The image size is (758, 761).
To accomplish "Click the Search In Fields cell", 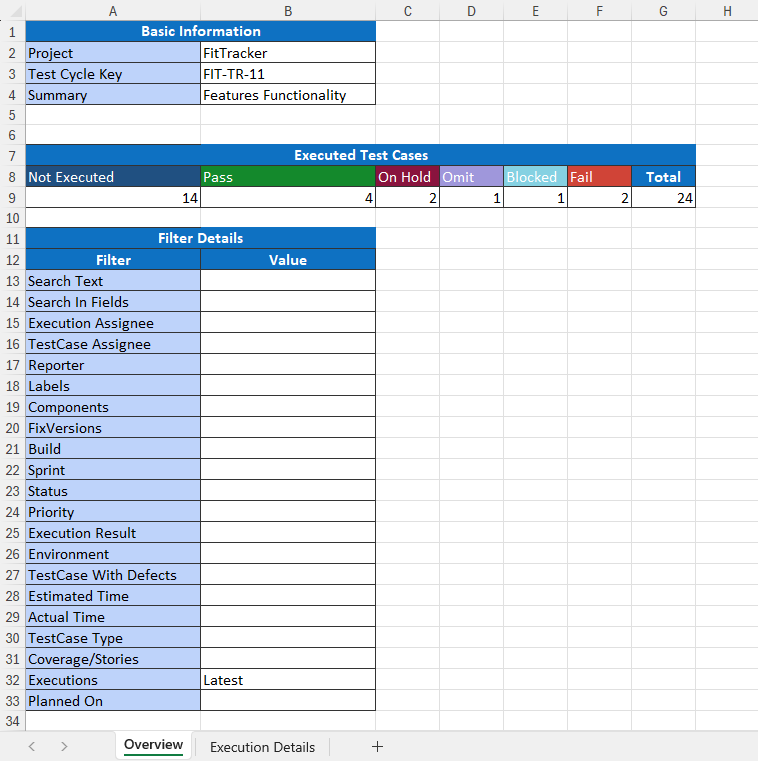I will coord(113,302).
